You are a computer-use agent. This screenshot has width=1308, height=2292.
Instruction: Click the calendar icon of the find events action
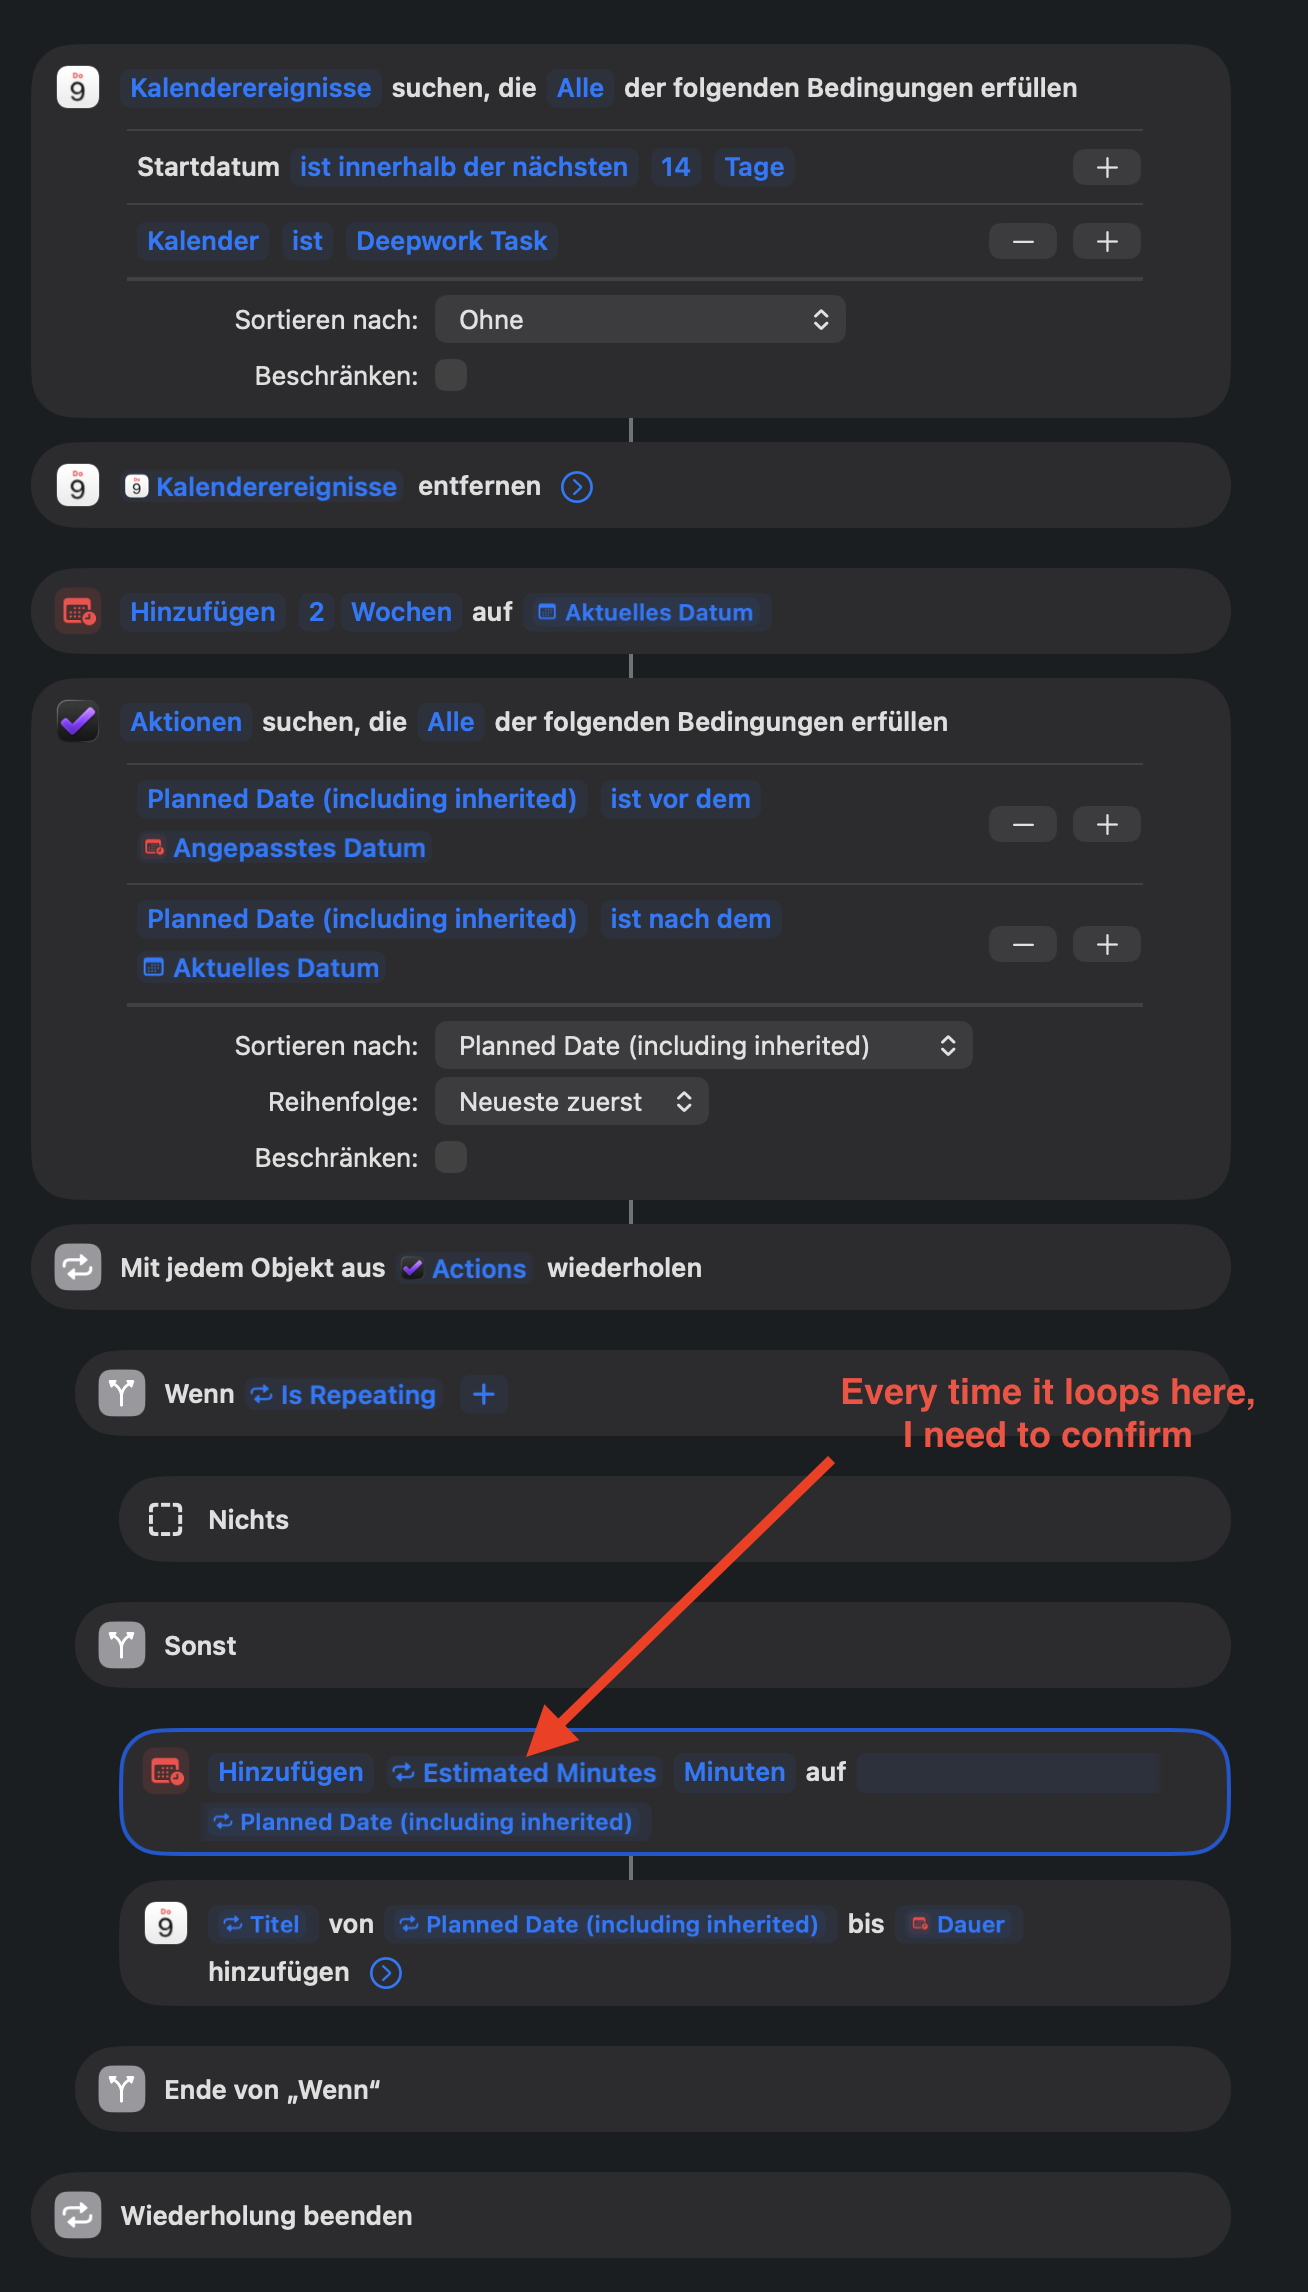click(x=78, y=88)
